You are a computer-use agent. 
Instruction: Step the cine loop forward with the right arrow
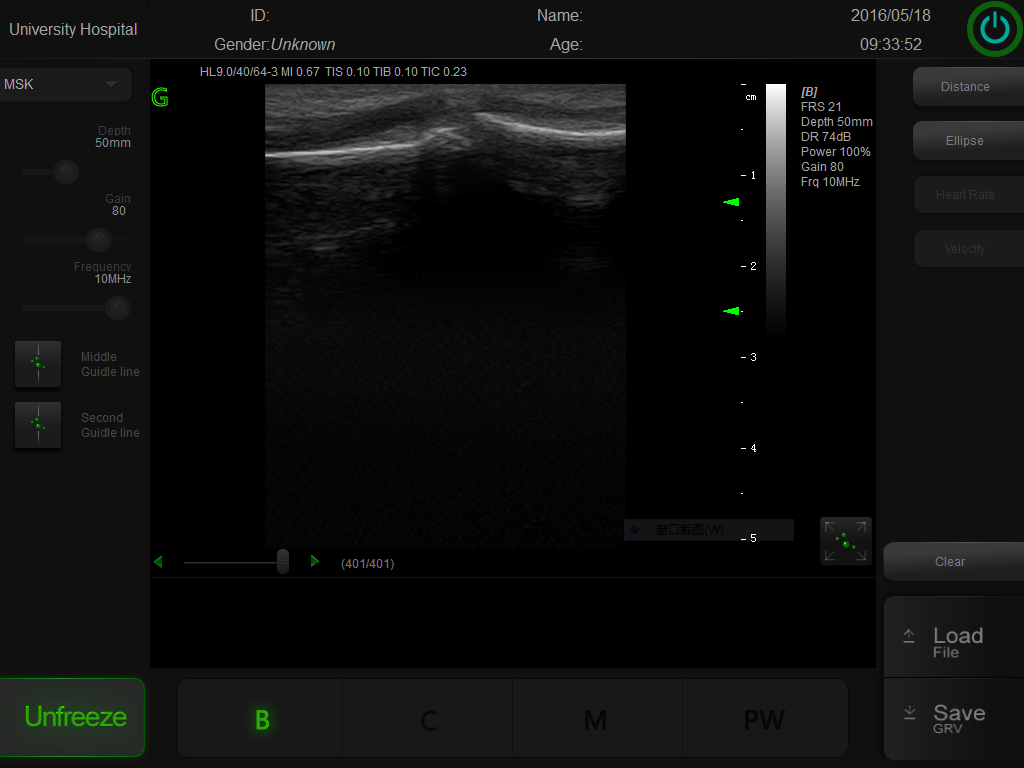pyautogui.click(x=315, y=562)
